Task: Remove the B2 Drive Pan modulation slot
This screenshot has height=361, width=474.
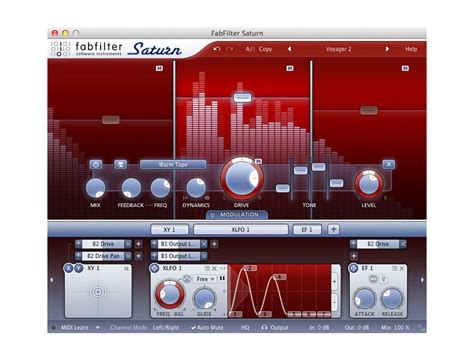Action: [x=128, y=256]
